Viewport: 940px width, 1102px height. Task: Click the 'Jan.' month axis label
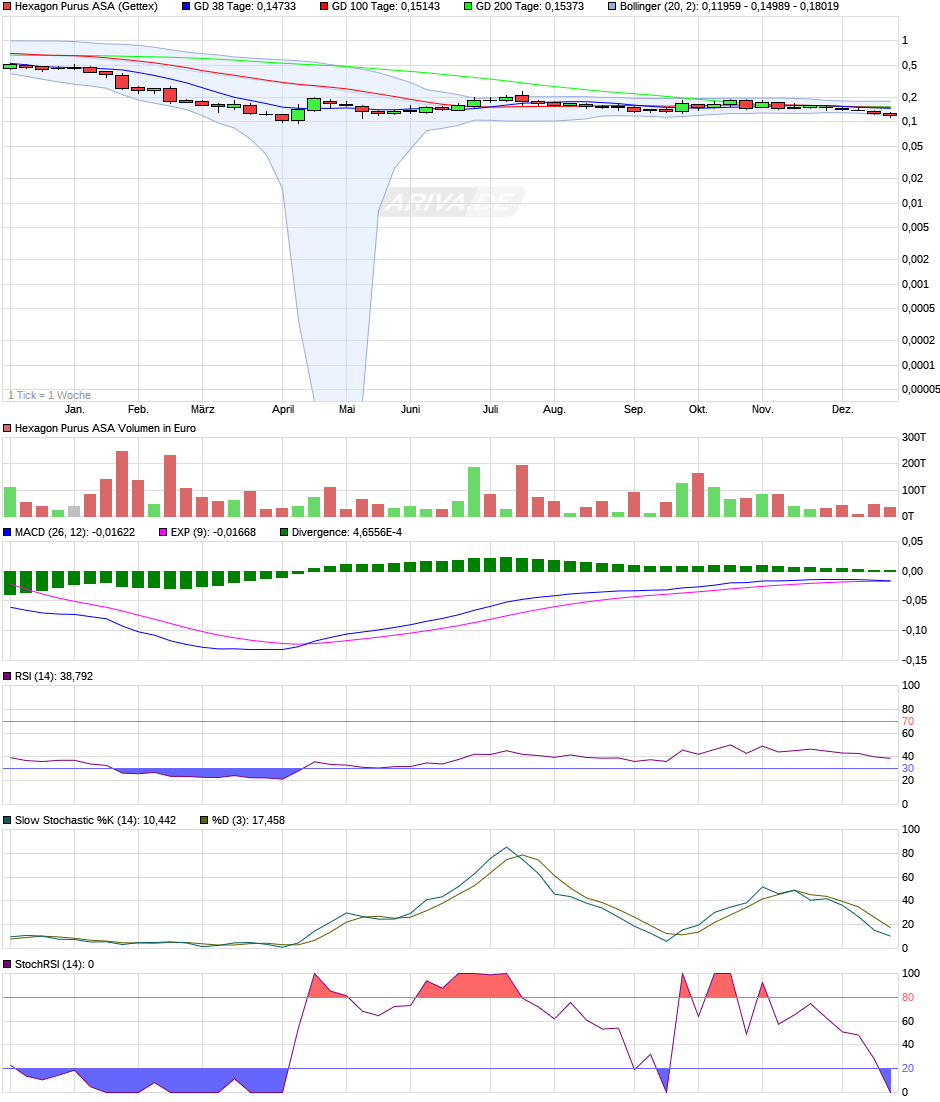point(75,409)
